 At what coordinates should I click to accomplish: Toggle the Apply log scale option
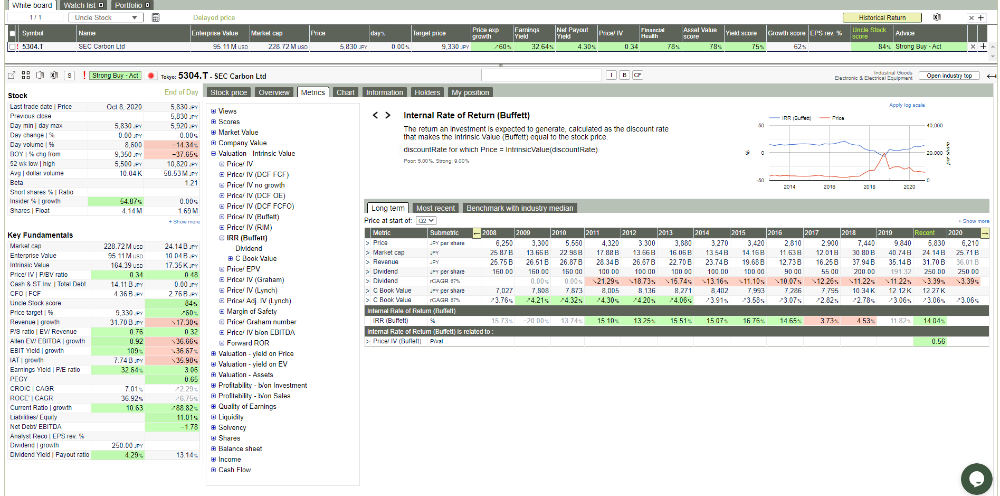coord(909,105)
